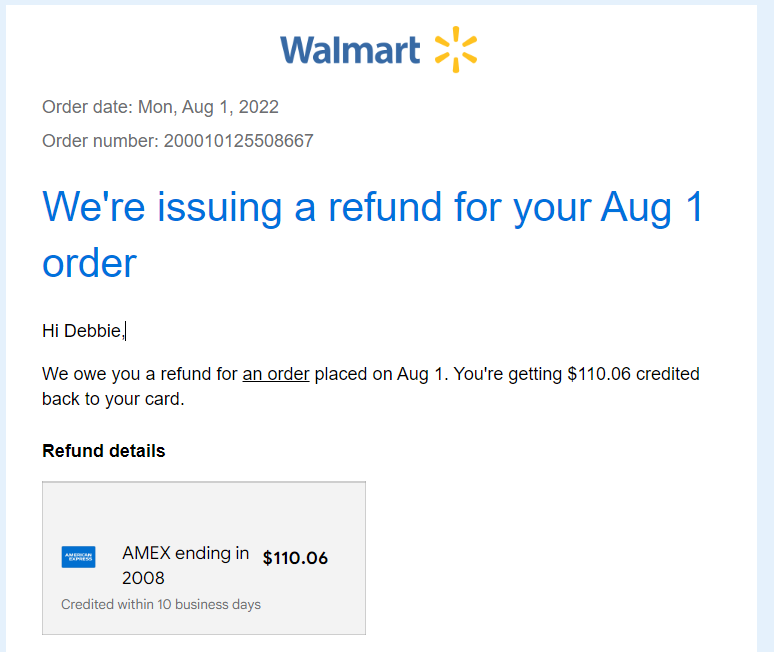Click the order number 200010125508667

[x=238, y=141]
